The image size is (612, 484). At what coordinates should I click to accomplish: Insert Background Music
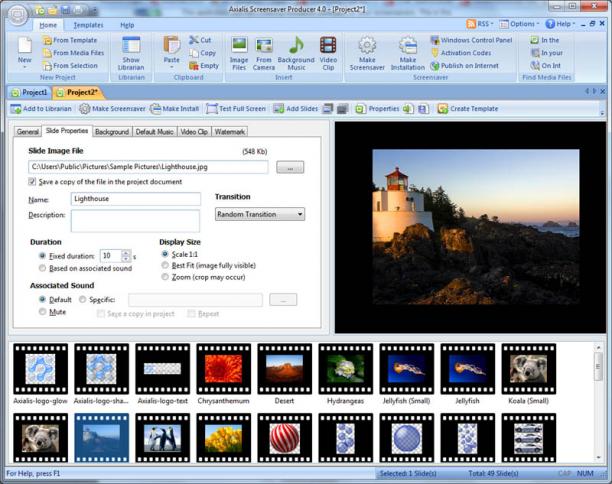[x=296, y=53]
